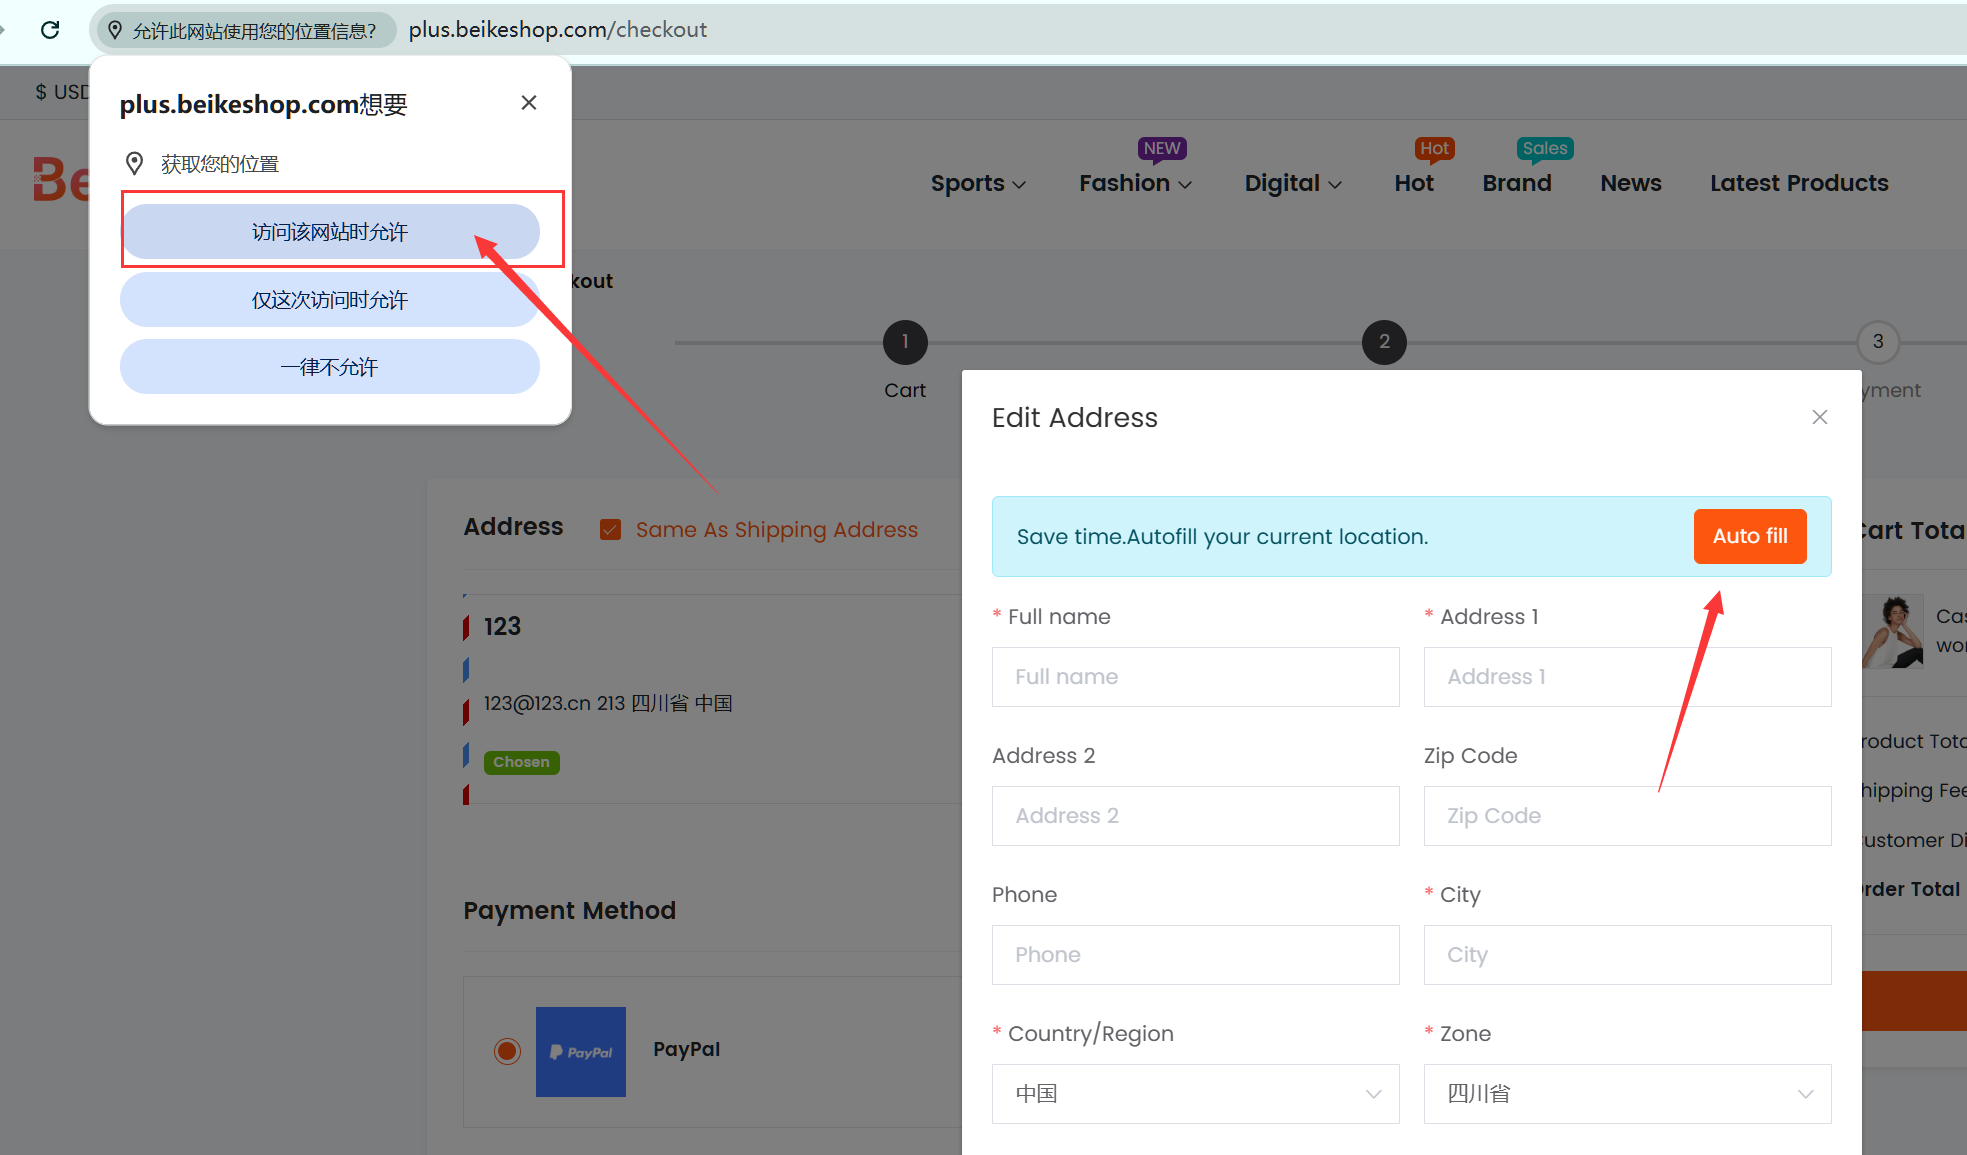Click the step 1 Cart circle
This screenshot has width=1967, height=1155.
coord(905,342)
